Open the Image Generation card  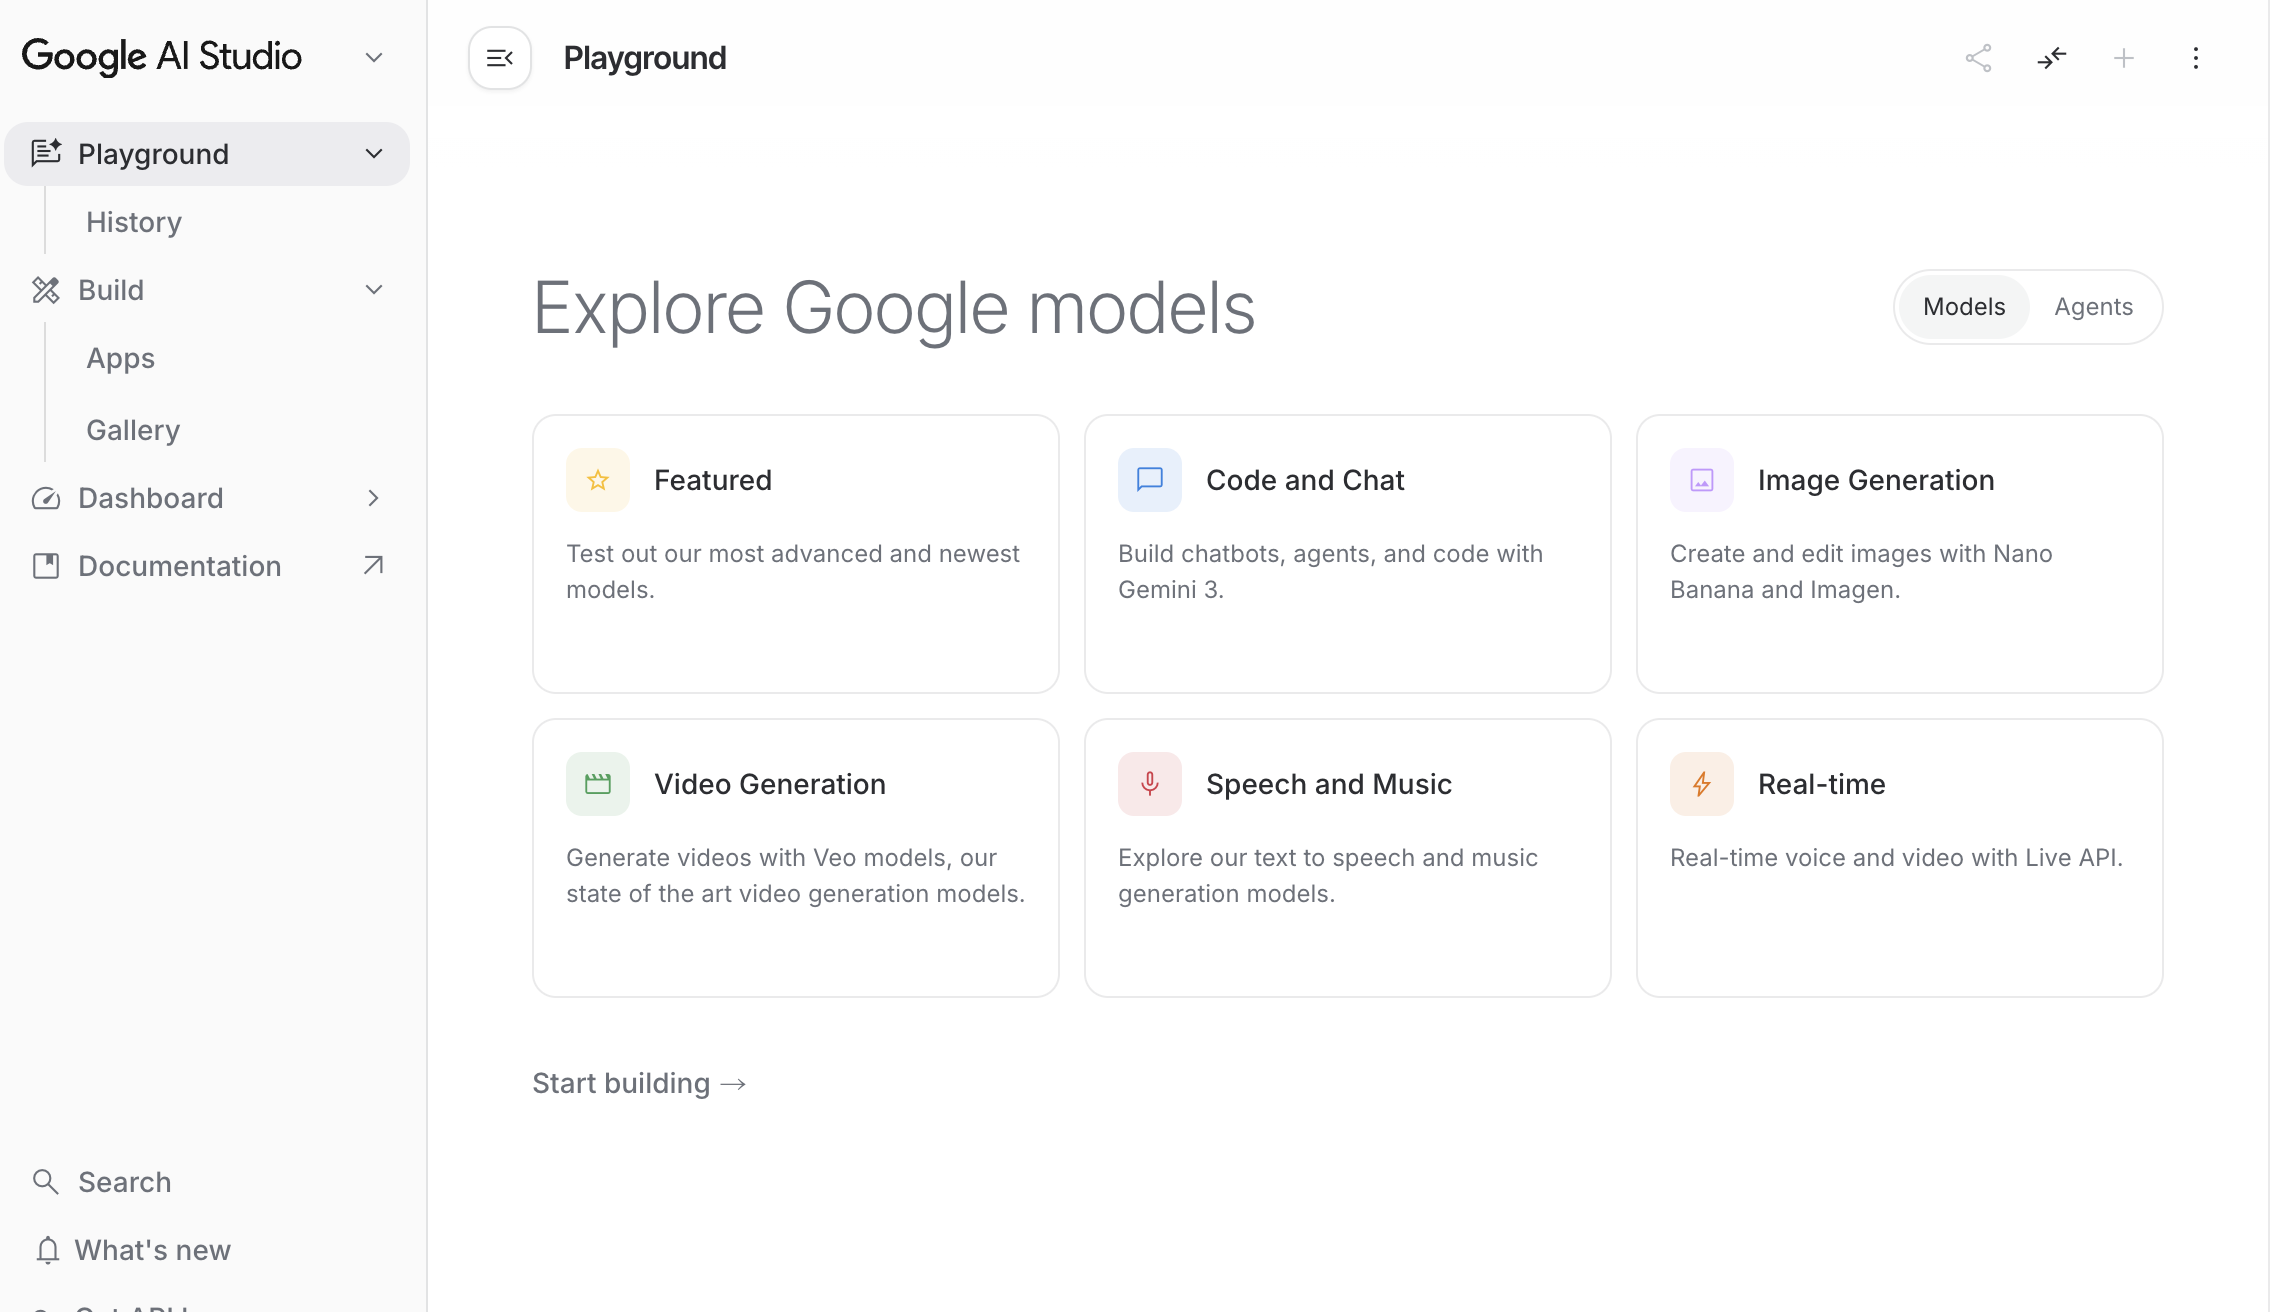[x=1900, y=554]
